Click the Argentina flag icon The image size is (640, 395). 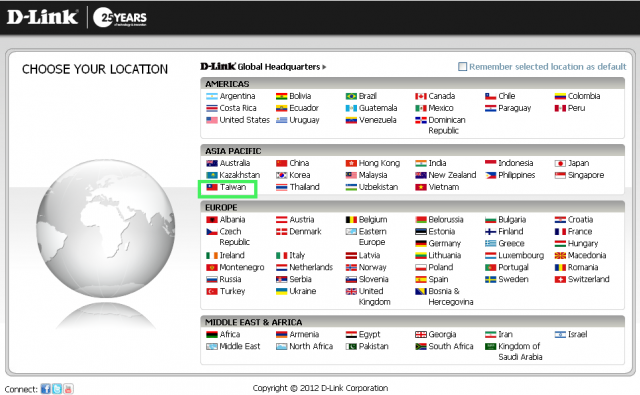tap(211, 96)
